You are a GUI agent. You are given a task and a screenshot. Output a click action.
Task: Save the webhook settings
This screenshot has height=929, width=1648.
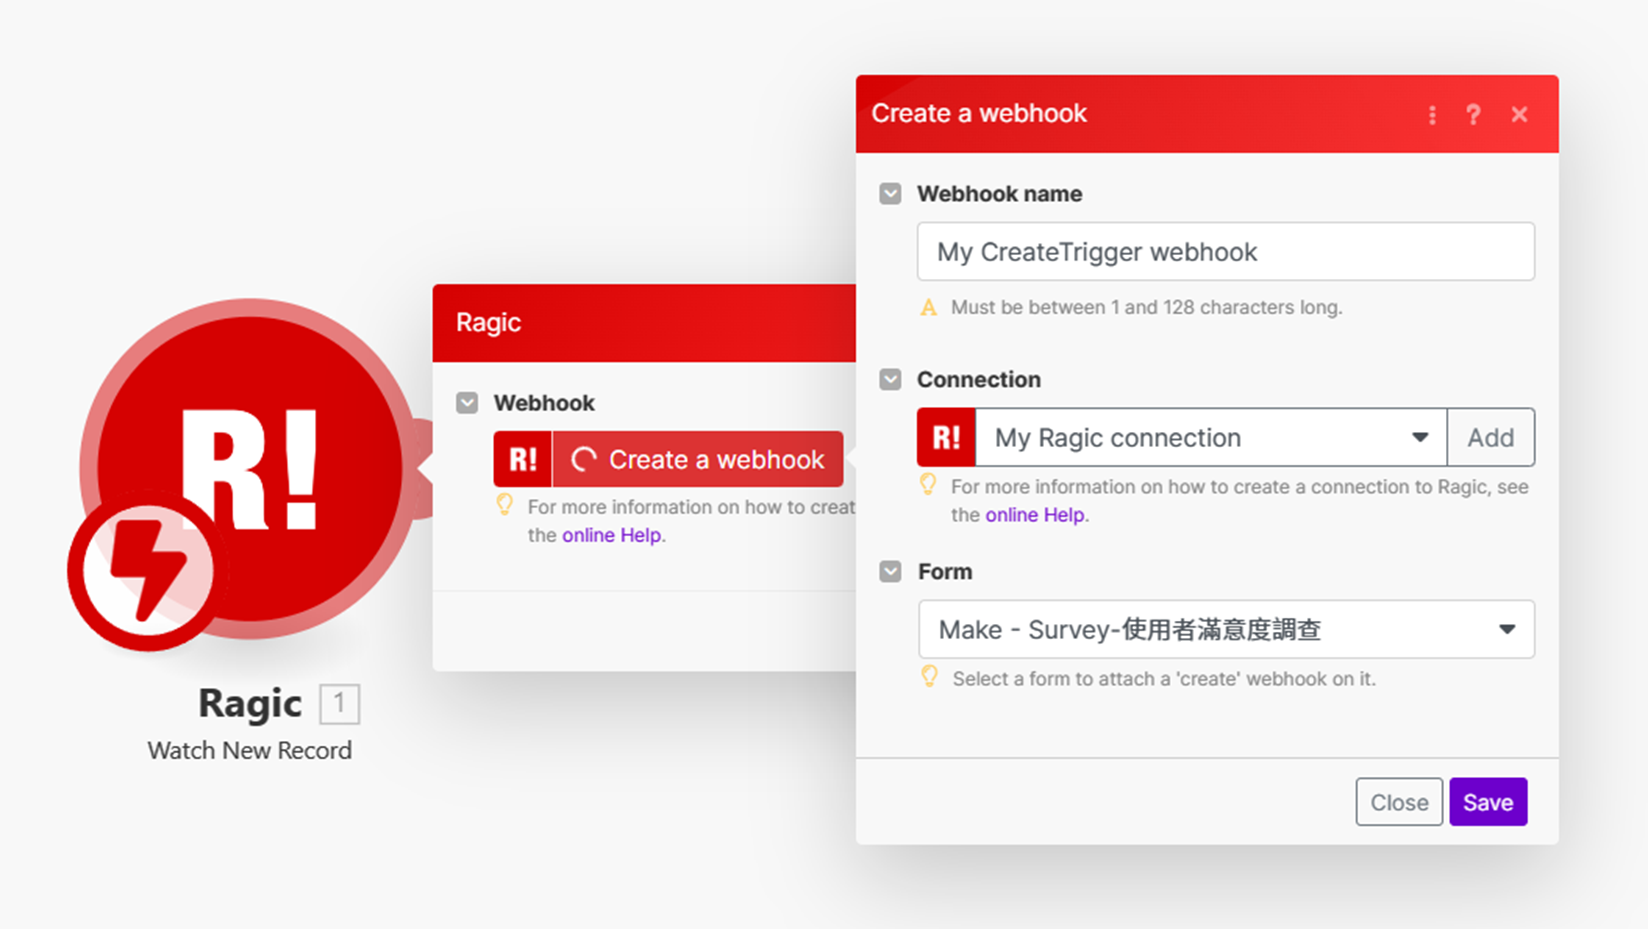click(1487, 802)
